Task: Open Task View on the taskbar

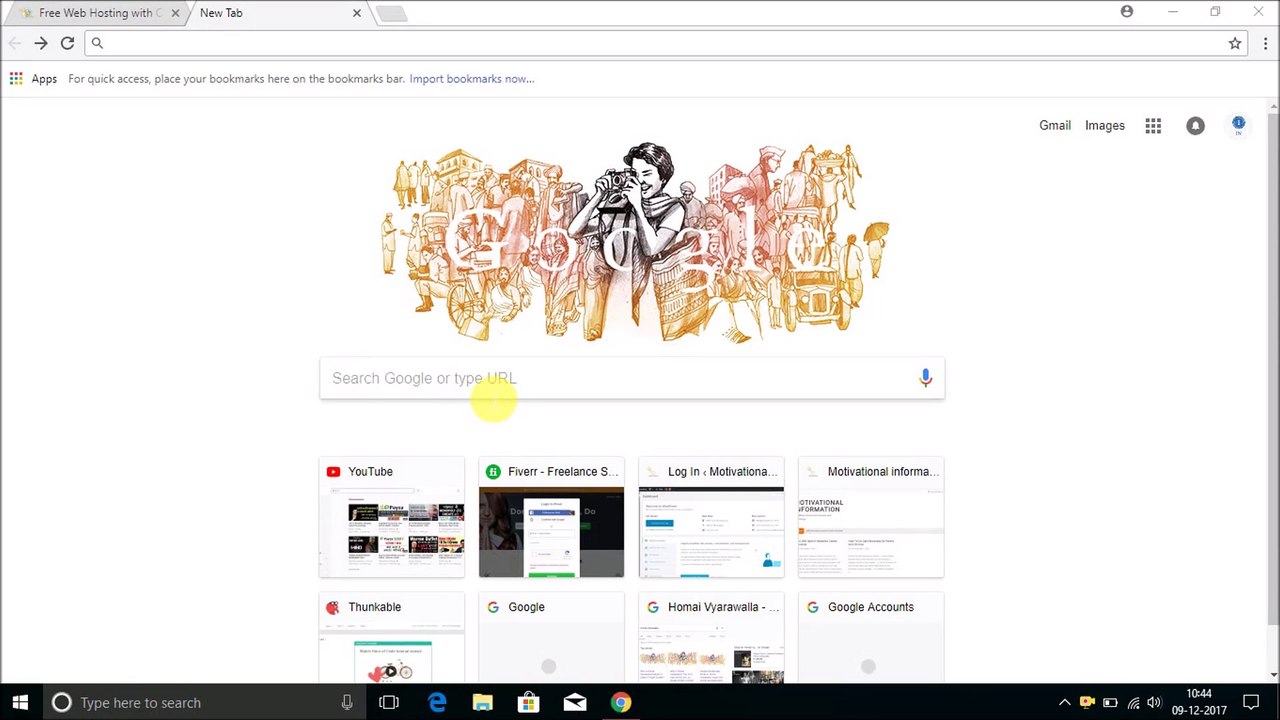Action: coord(389,702)
